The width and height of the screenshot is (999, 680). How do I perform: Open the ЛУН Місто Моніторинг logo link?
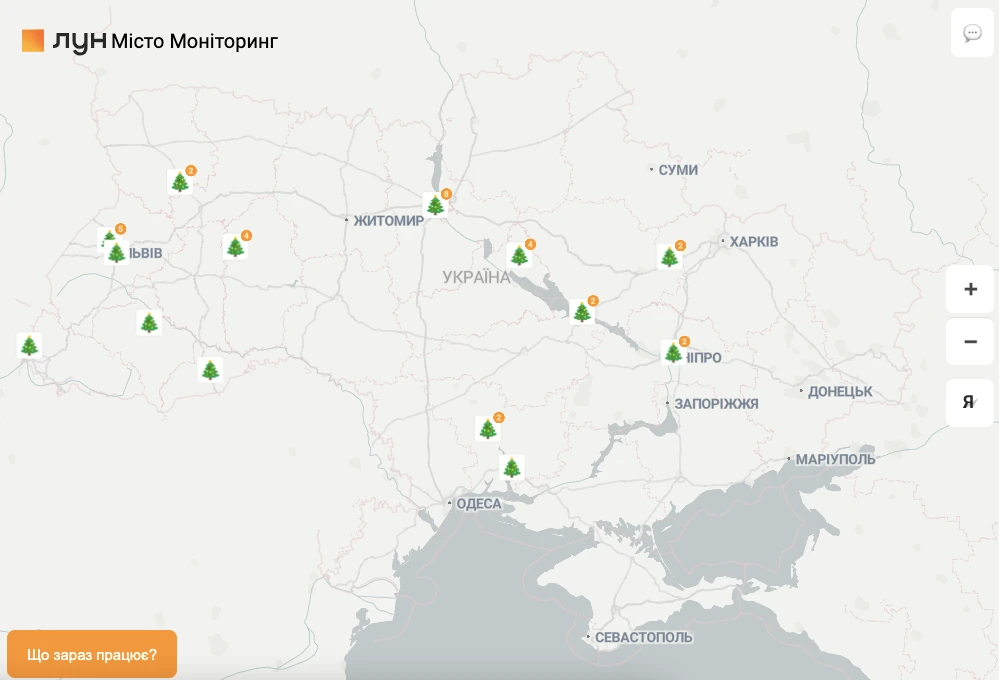point(150,41)
